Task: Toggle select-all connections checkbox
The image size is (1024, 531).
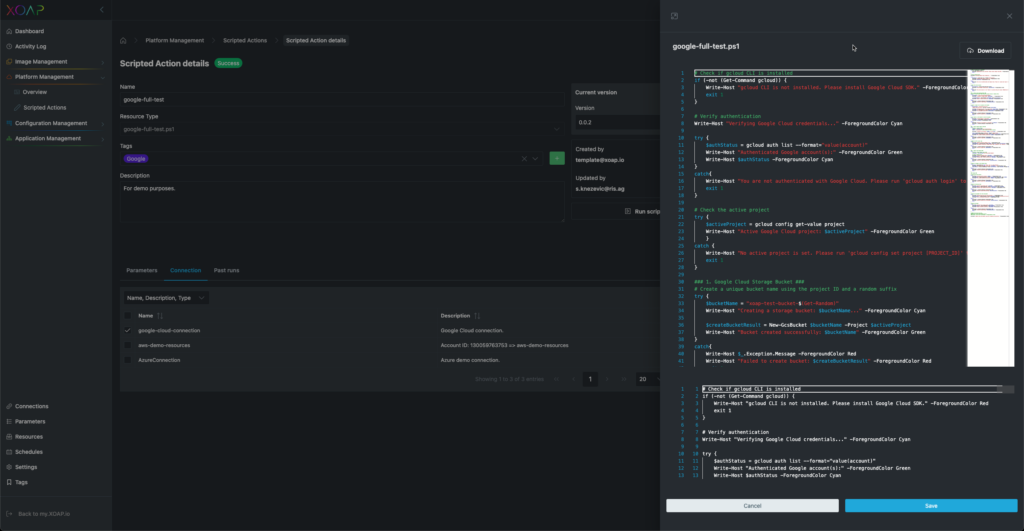Action: tap(127, 316)
